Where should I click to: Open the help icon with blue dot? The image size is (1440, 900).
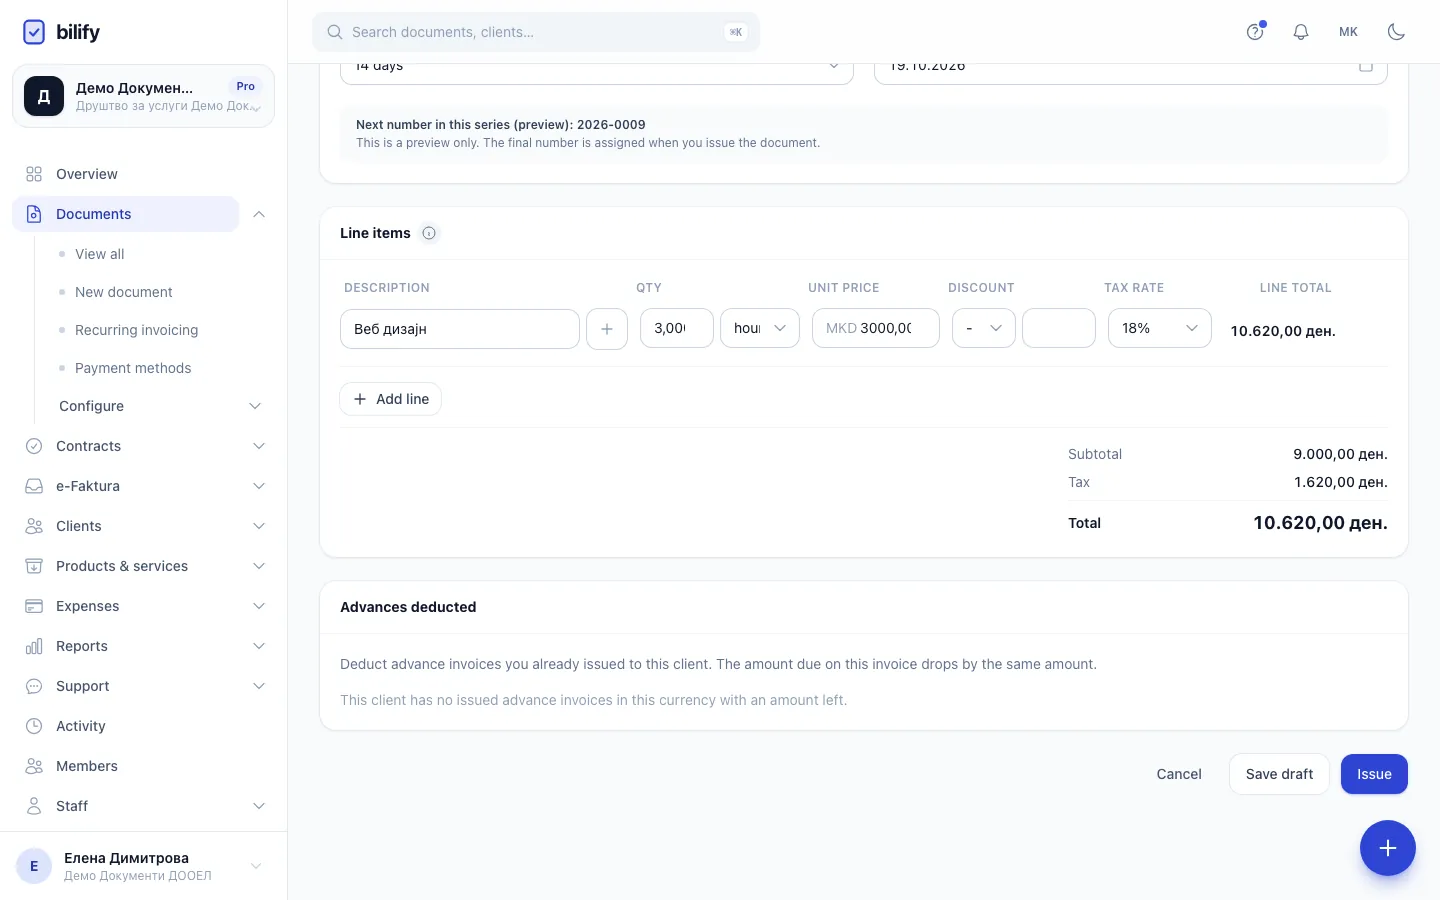pyautogui.click(x=1255, y=32)
